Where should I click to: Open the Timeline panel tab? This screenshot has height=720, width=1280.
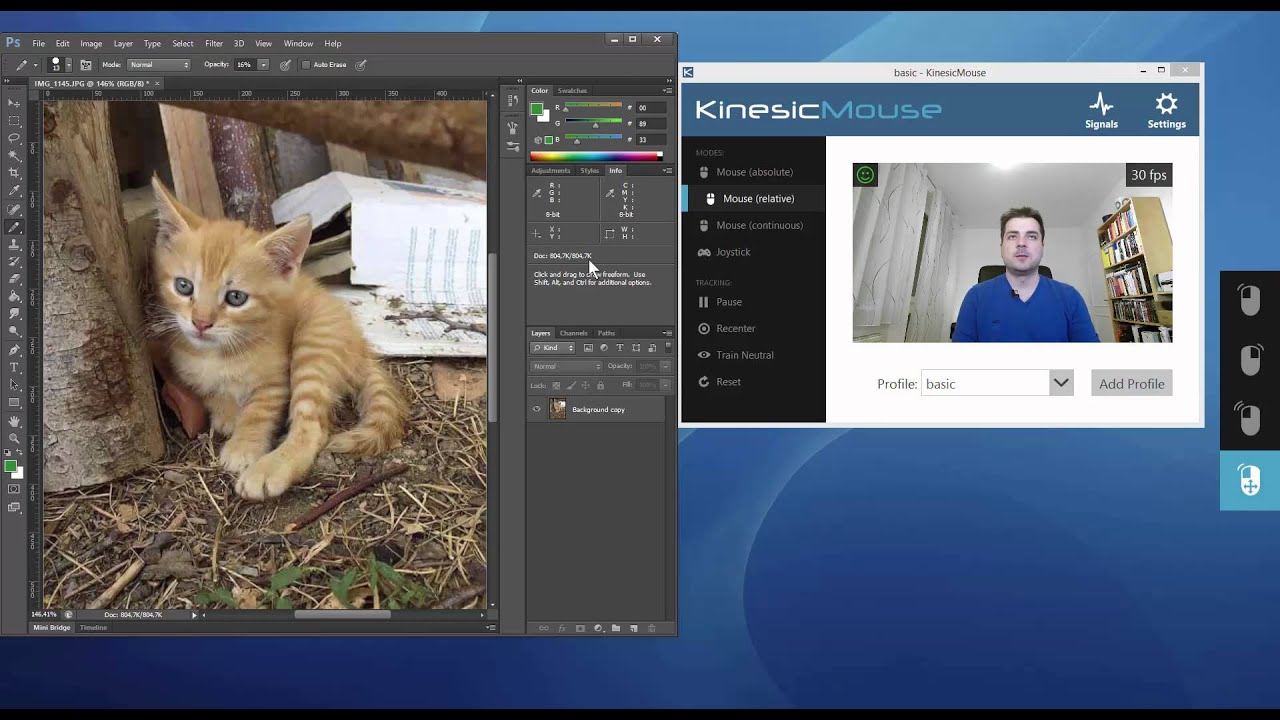click(x=93, y=628)
